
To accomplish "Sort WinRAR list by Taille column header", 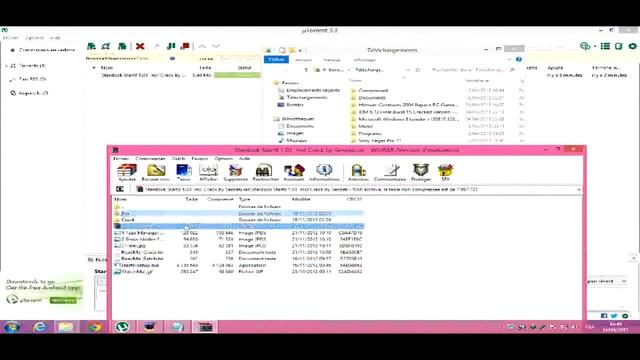I will [192, 199].
